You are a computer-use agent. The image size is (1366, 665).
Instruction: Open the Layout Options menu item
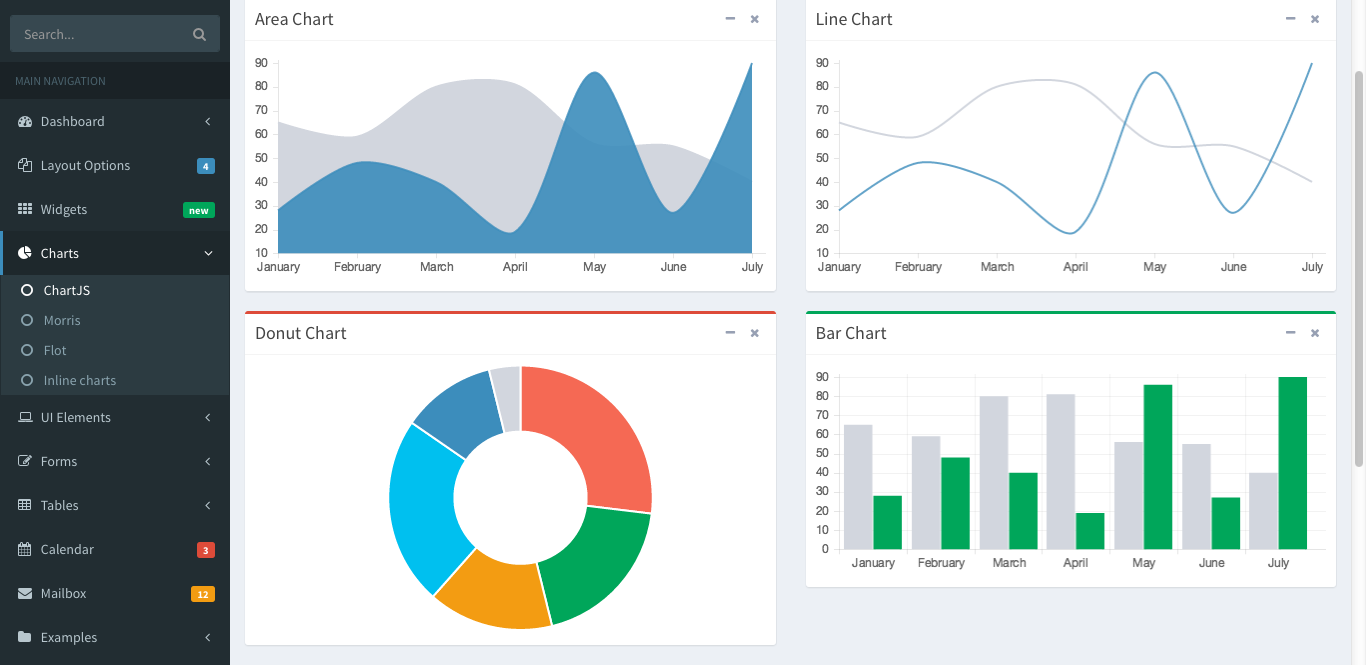coord(85,165)
